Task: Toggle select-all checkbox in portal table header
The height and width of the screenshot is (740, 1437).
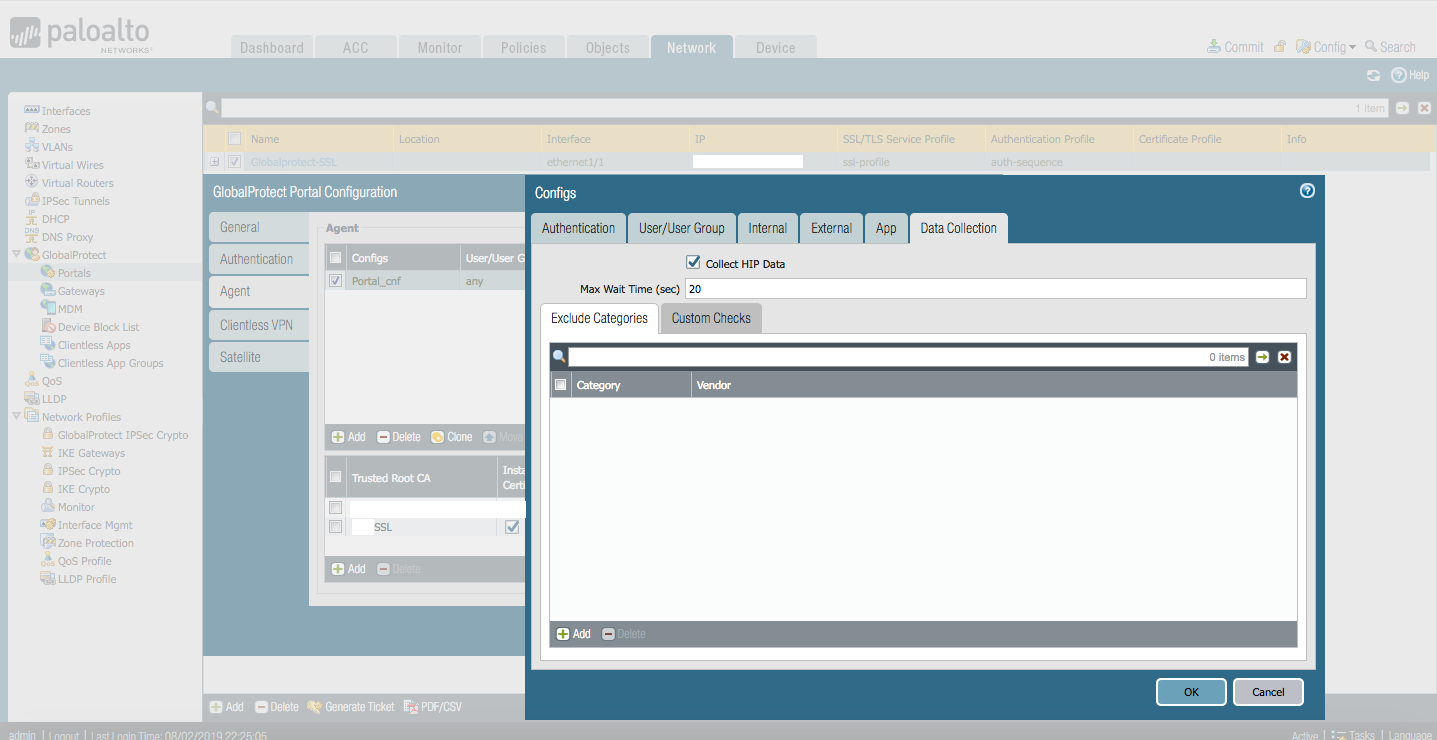Action: pos(234,139)
